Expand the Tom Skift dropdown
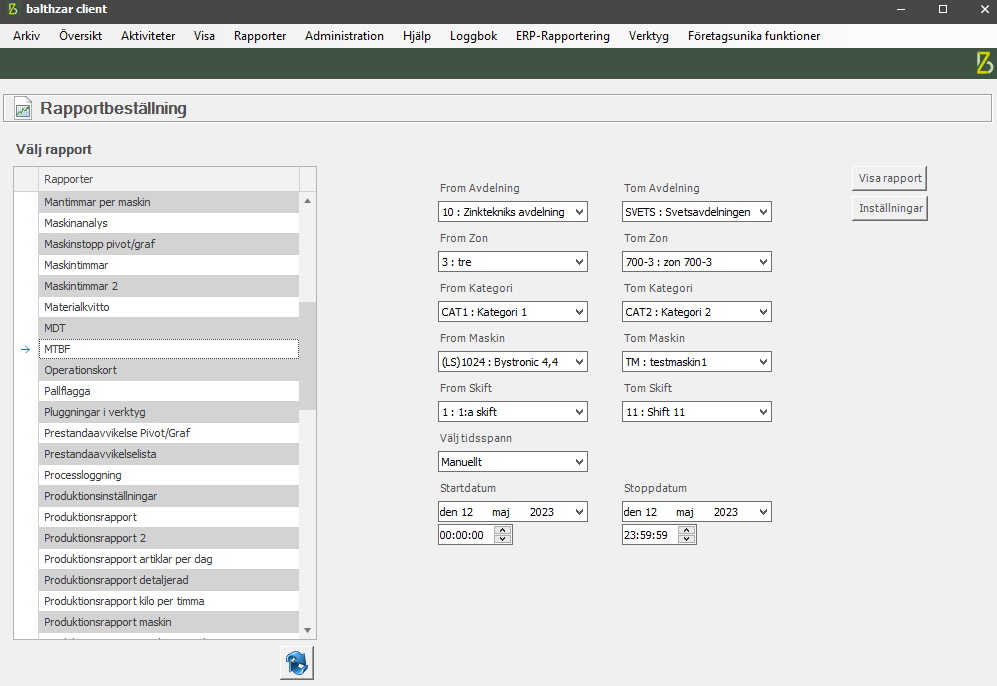The image size is (997, 686). [763, 412]
